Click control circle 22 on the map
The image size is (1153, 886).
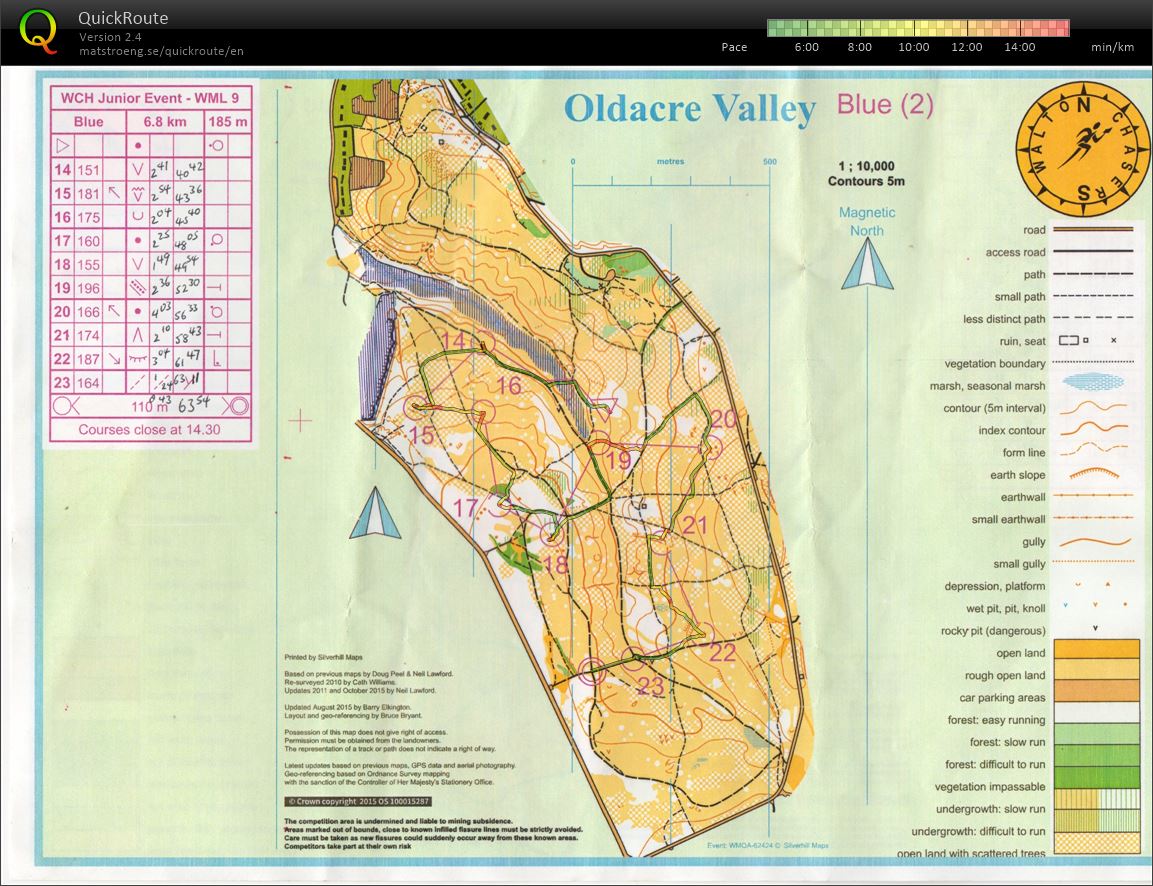pos(703,634)
